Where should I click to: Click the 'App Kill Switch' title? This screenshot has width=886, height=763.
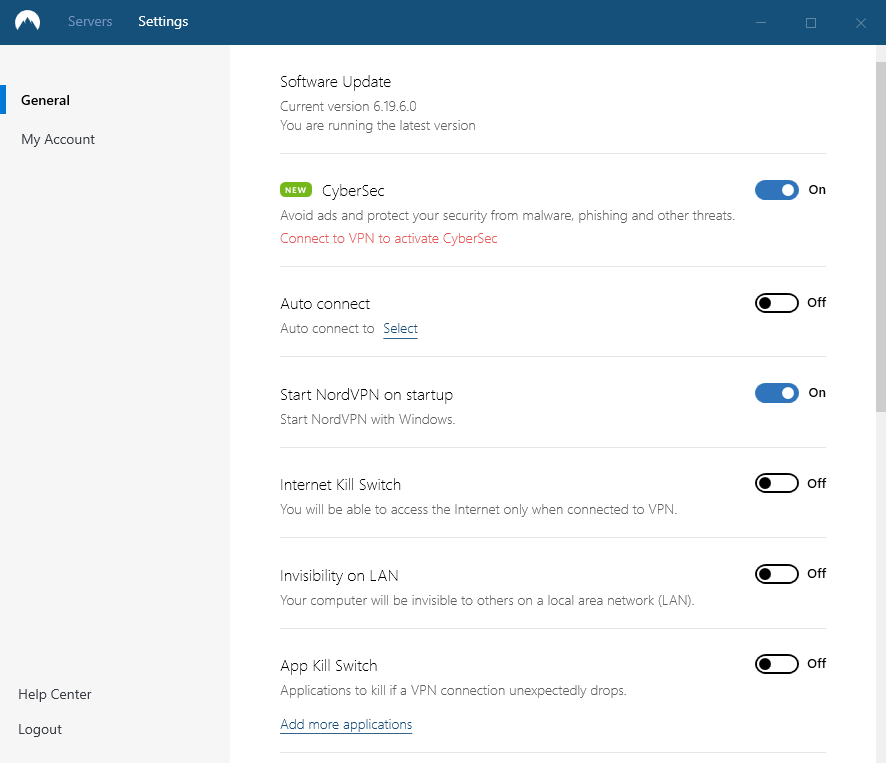[329, 666]
